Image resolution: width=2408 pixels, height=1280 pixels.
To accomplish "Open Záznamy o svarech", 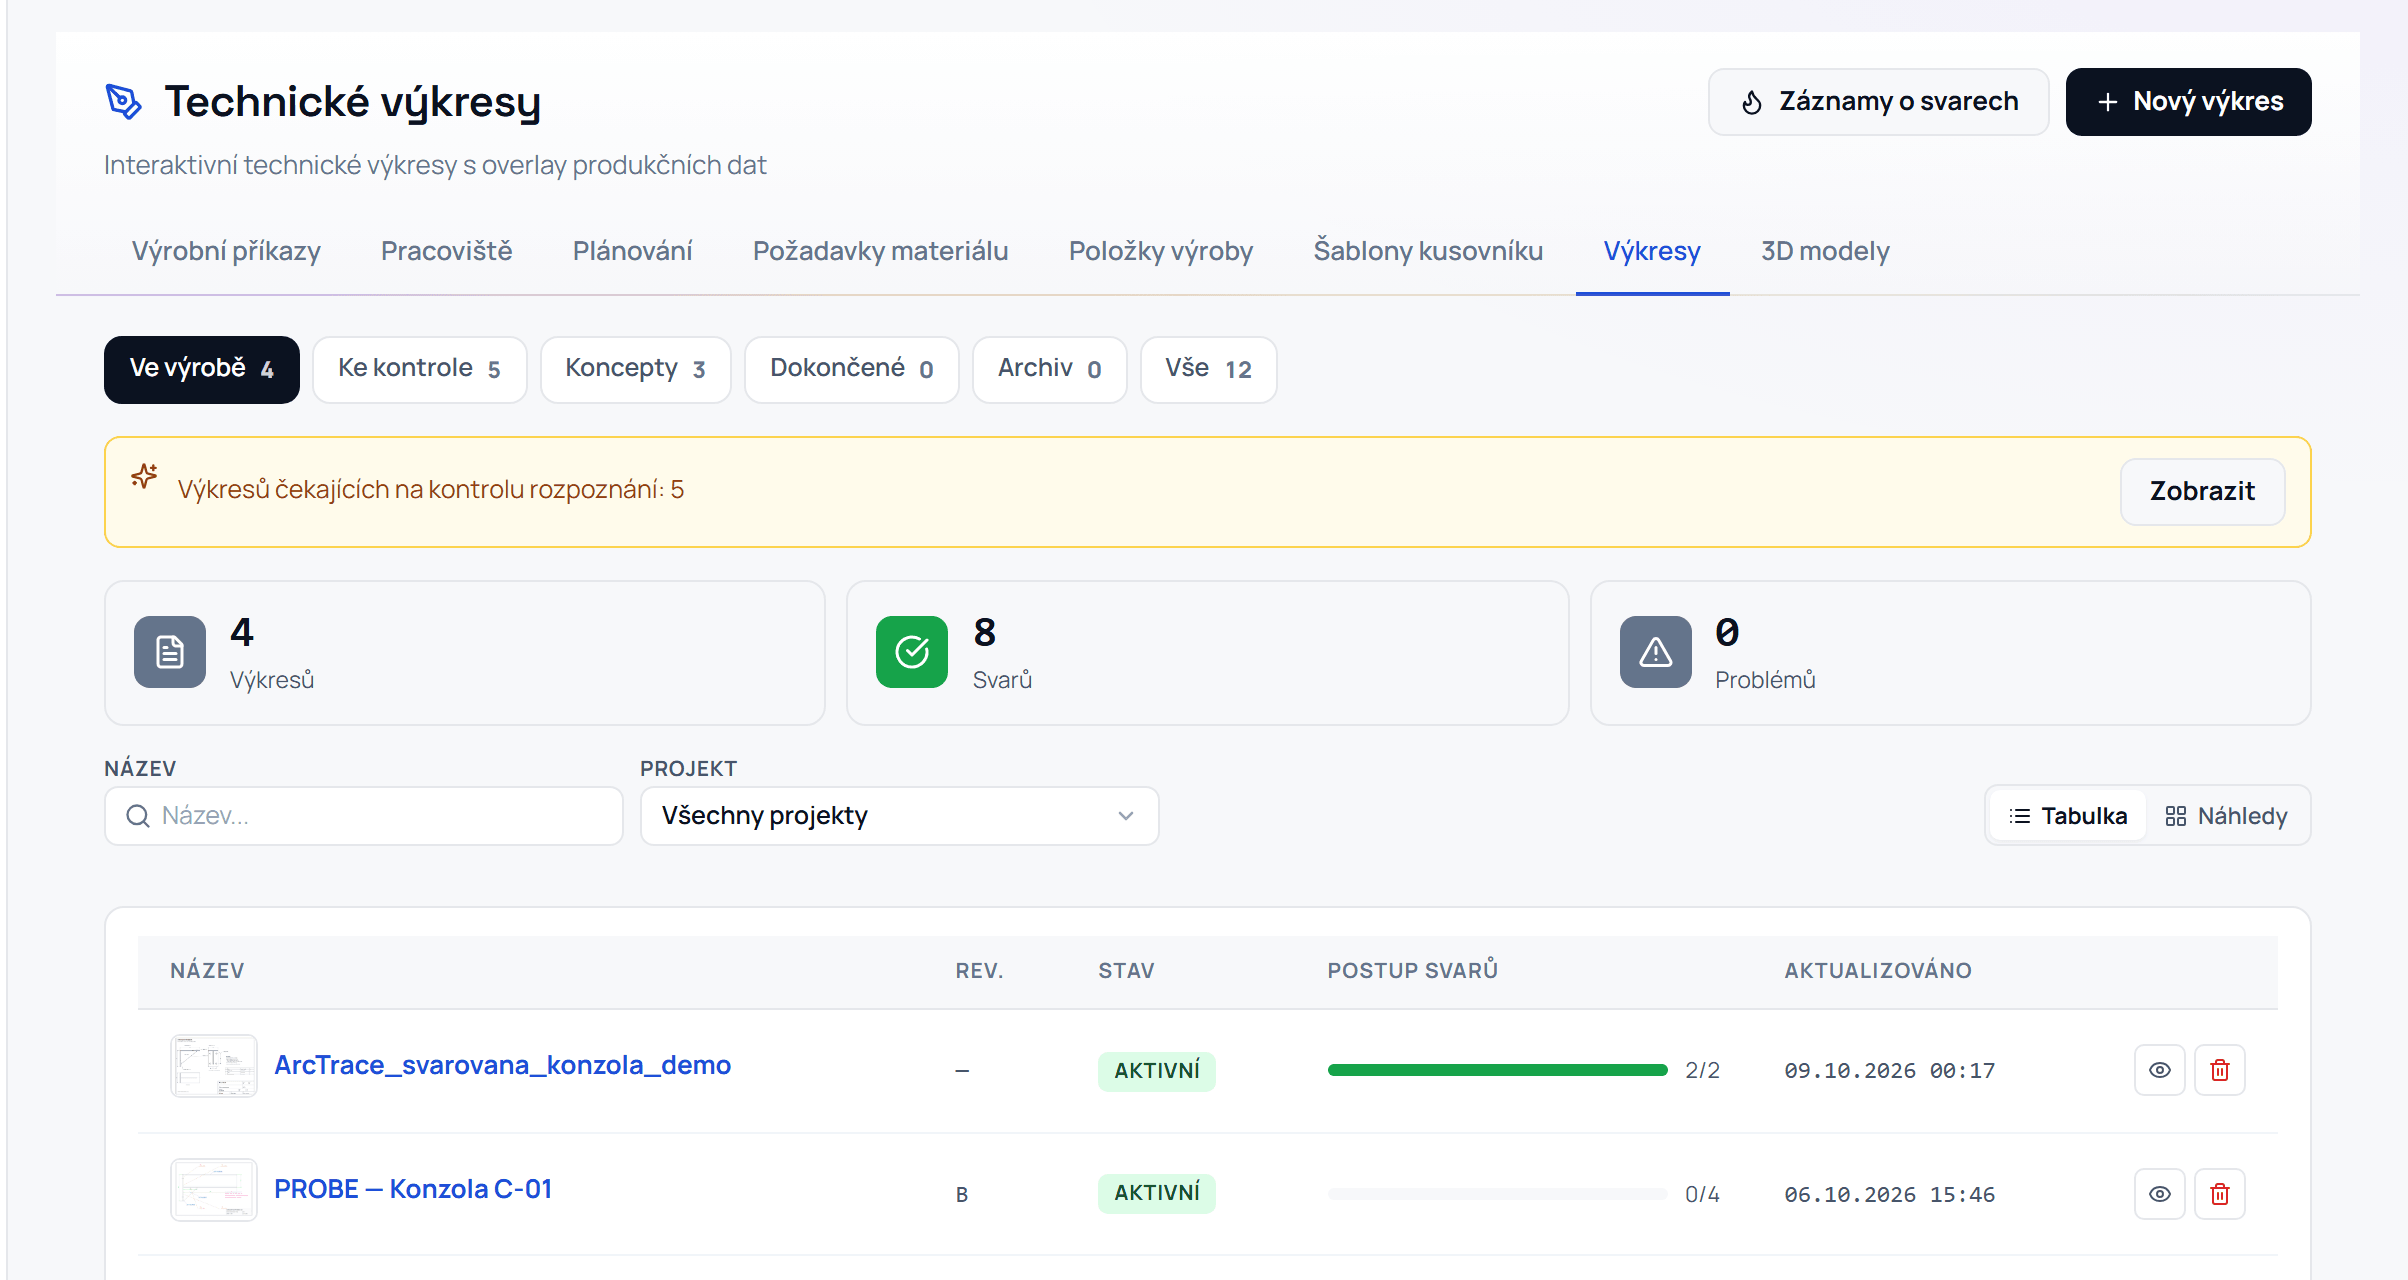I will (x=1878, y=101).
